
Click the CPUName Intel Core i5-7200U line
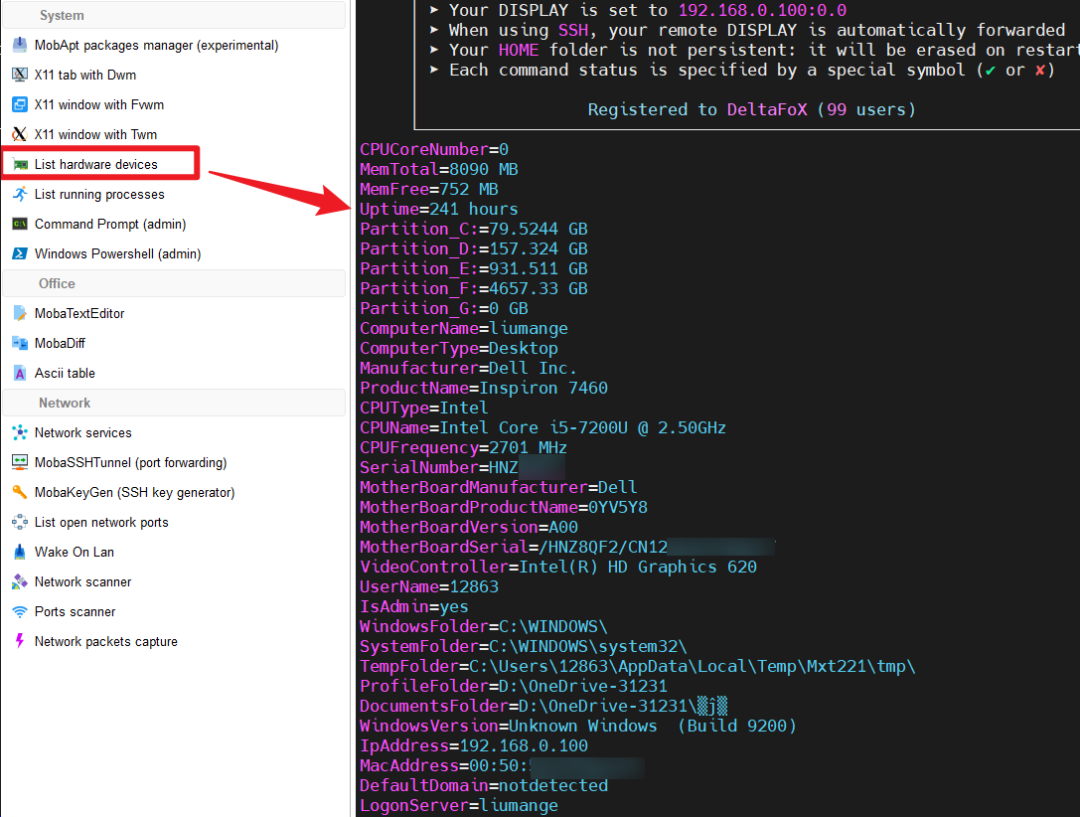[x=543, y=428]
